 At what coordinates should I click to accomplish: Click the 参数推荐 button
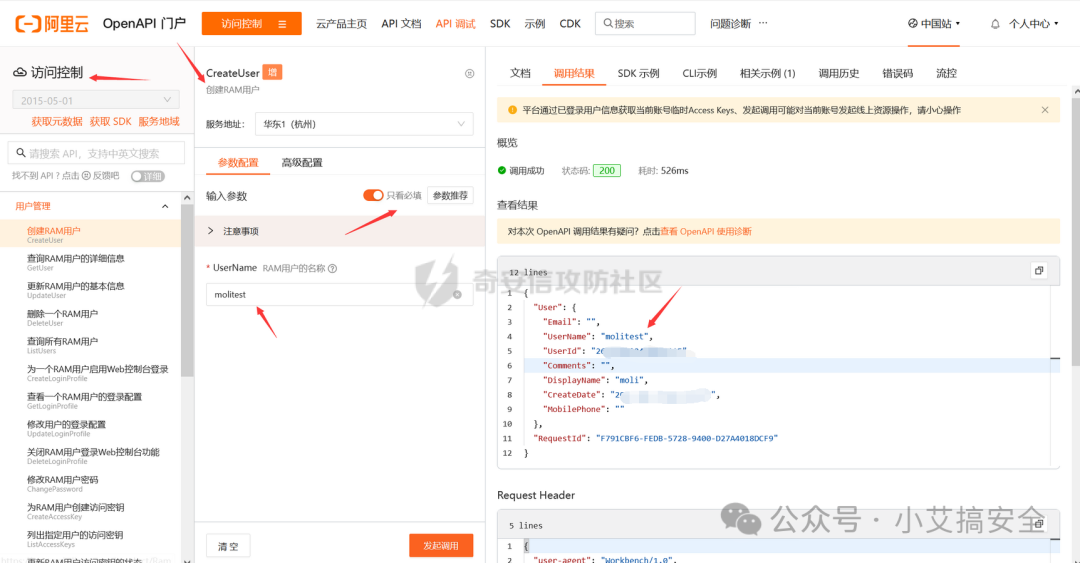(x=450, y=196)
